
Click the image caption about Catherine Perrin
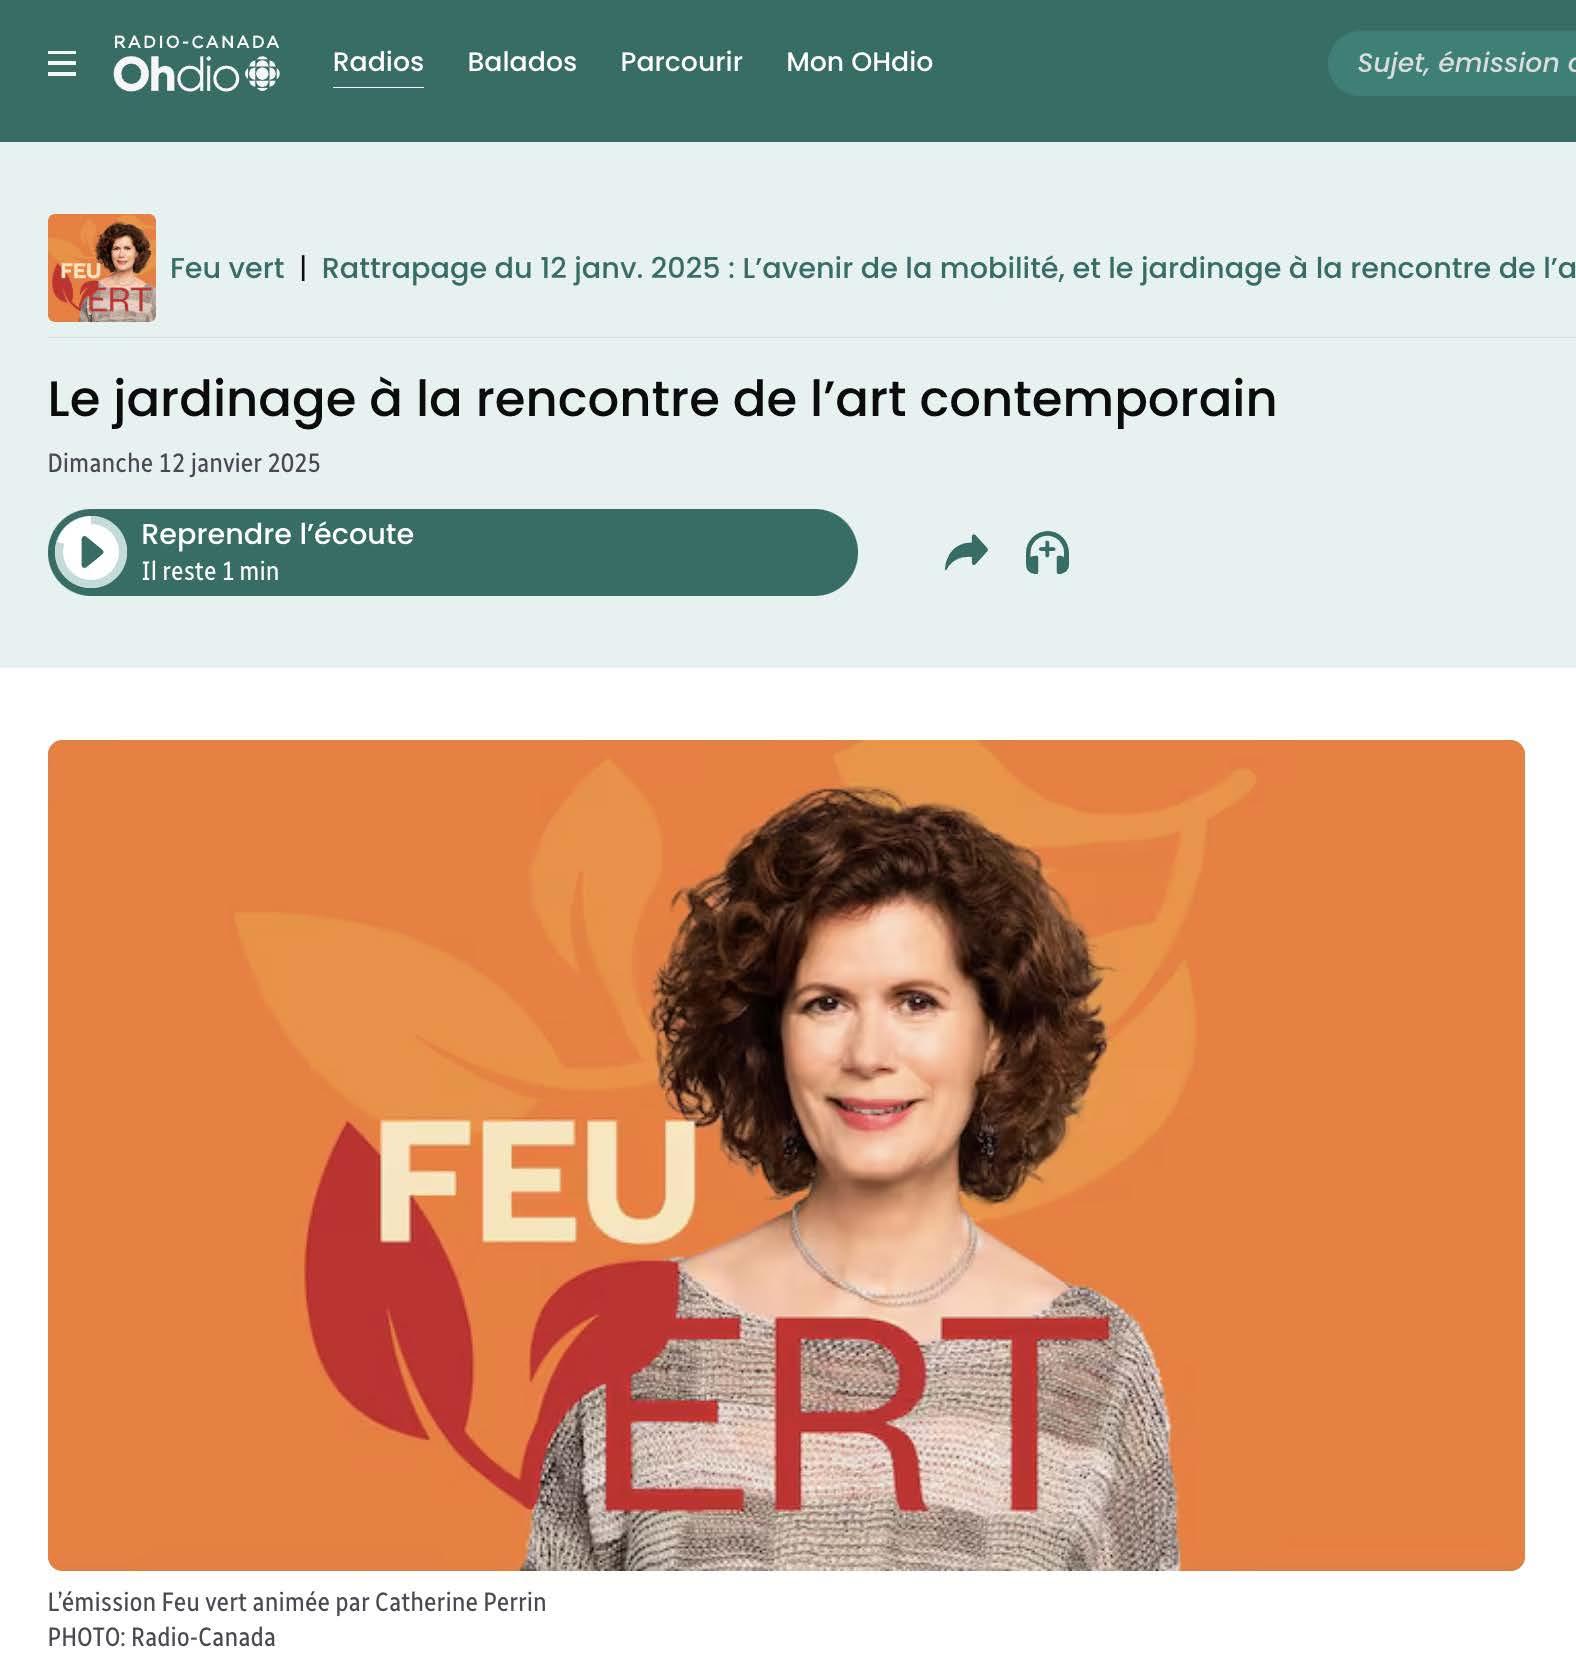[297, 1602]
